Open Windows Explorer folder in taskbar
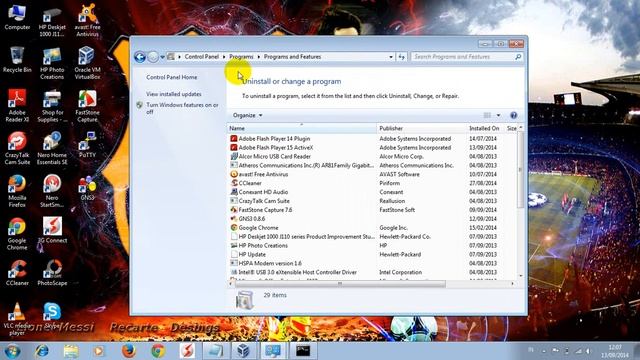The width and height of the screenshot is (640, 360). (x=71, y=351)
